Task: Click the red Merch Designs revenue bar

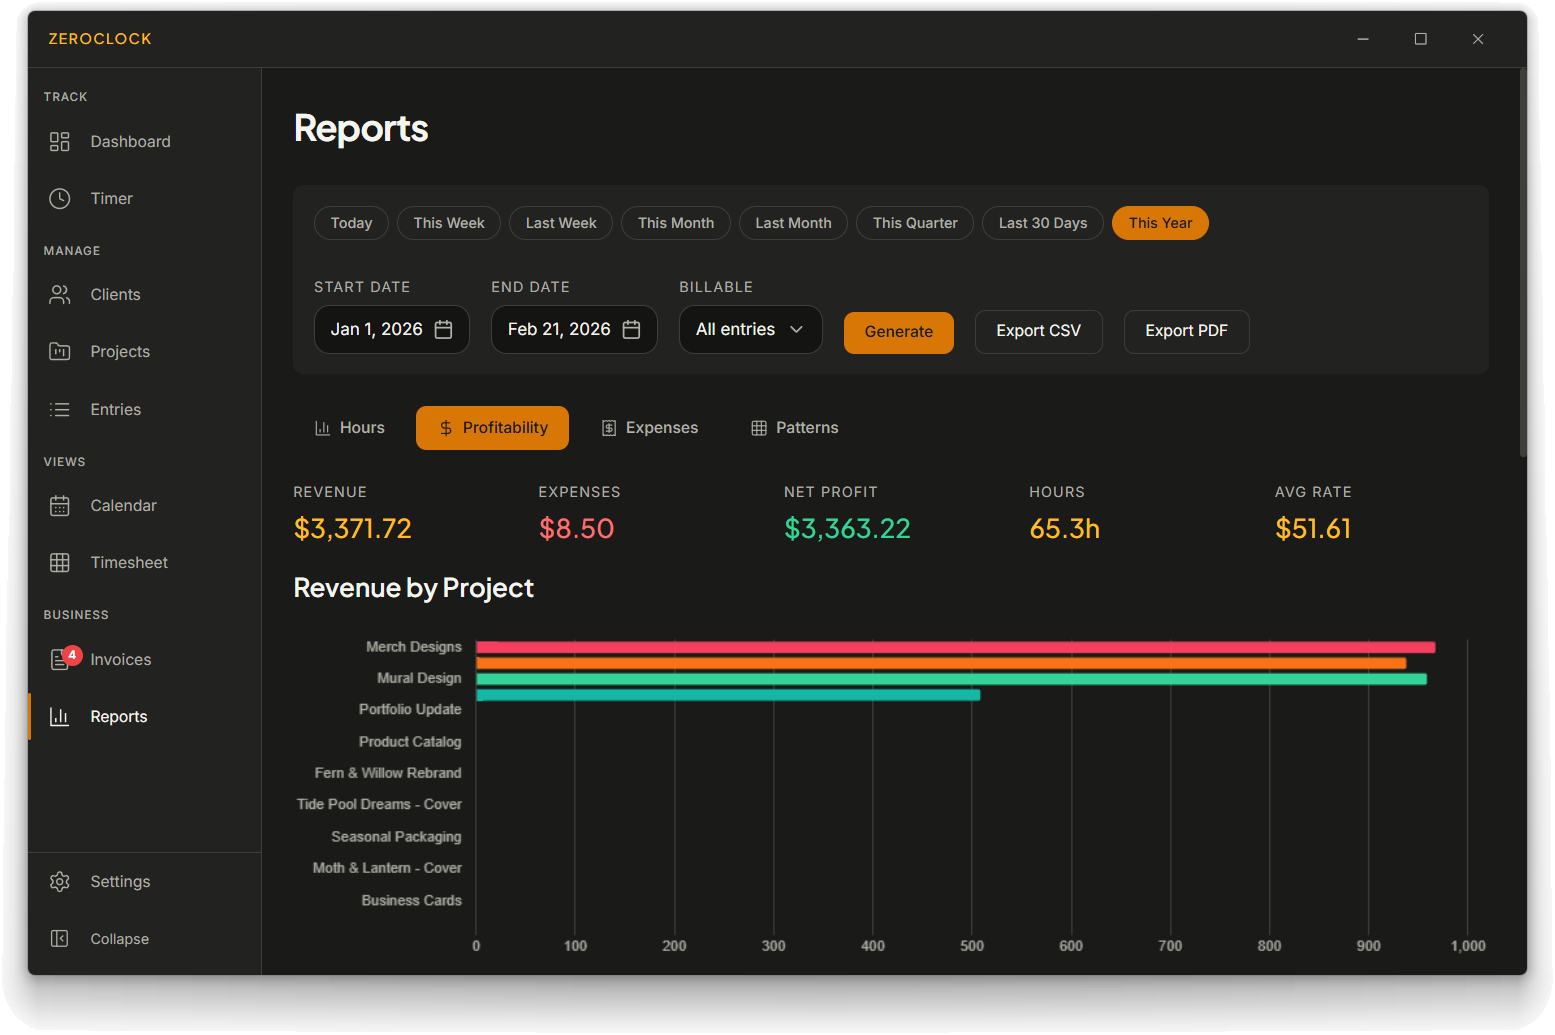Action: pos(955,647)
